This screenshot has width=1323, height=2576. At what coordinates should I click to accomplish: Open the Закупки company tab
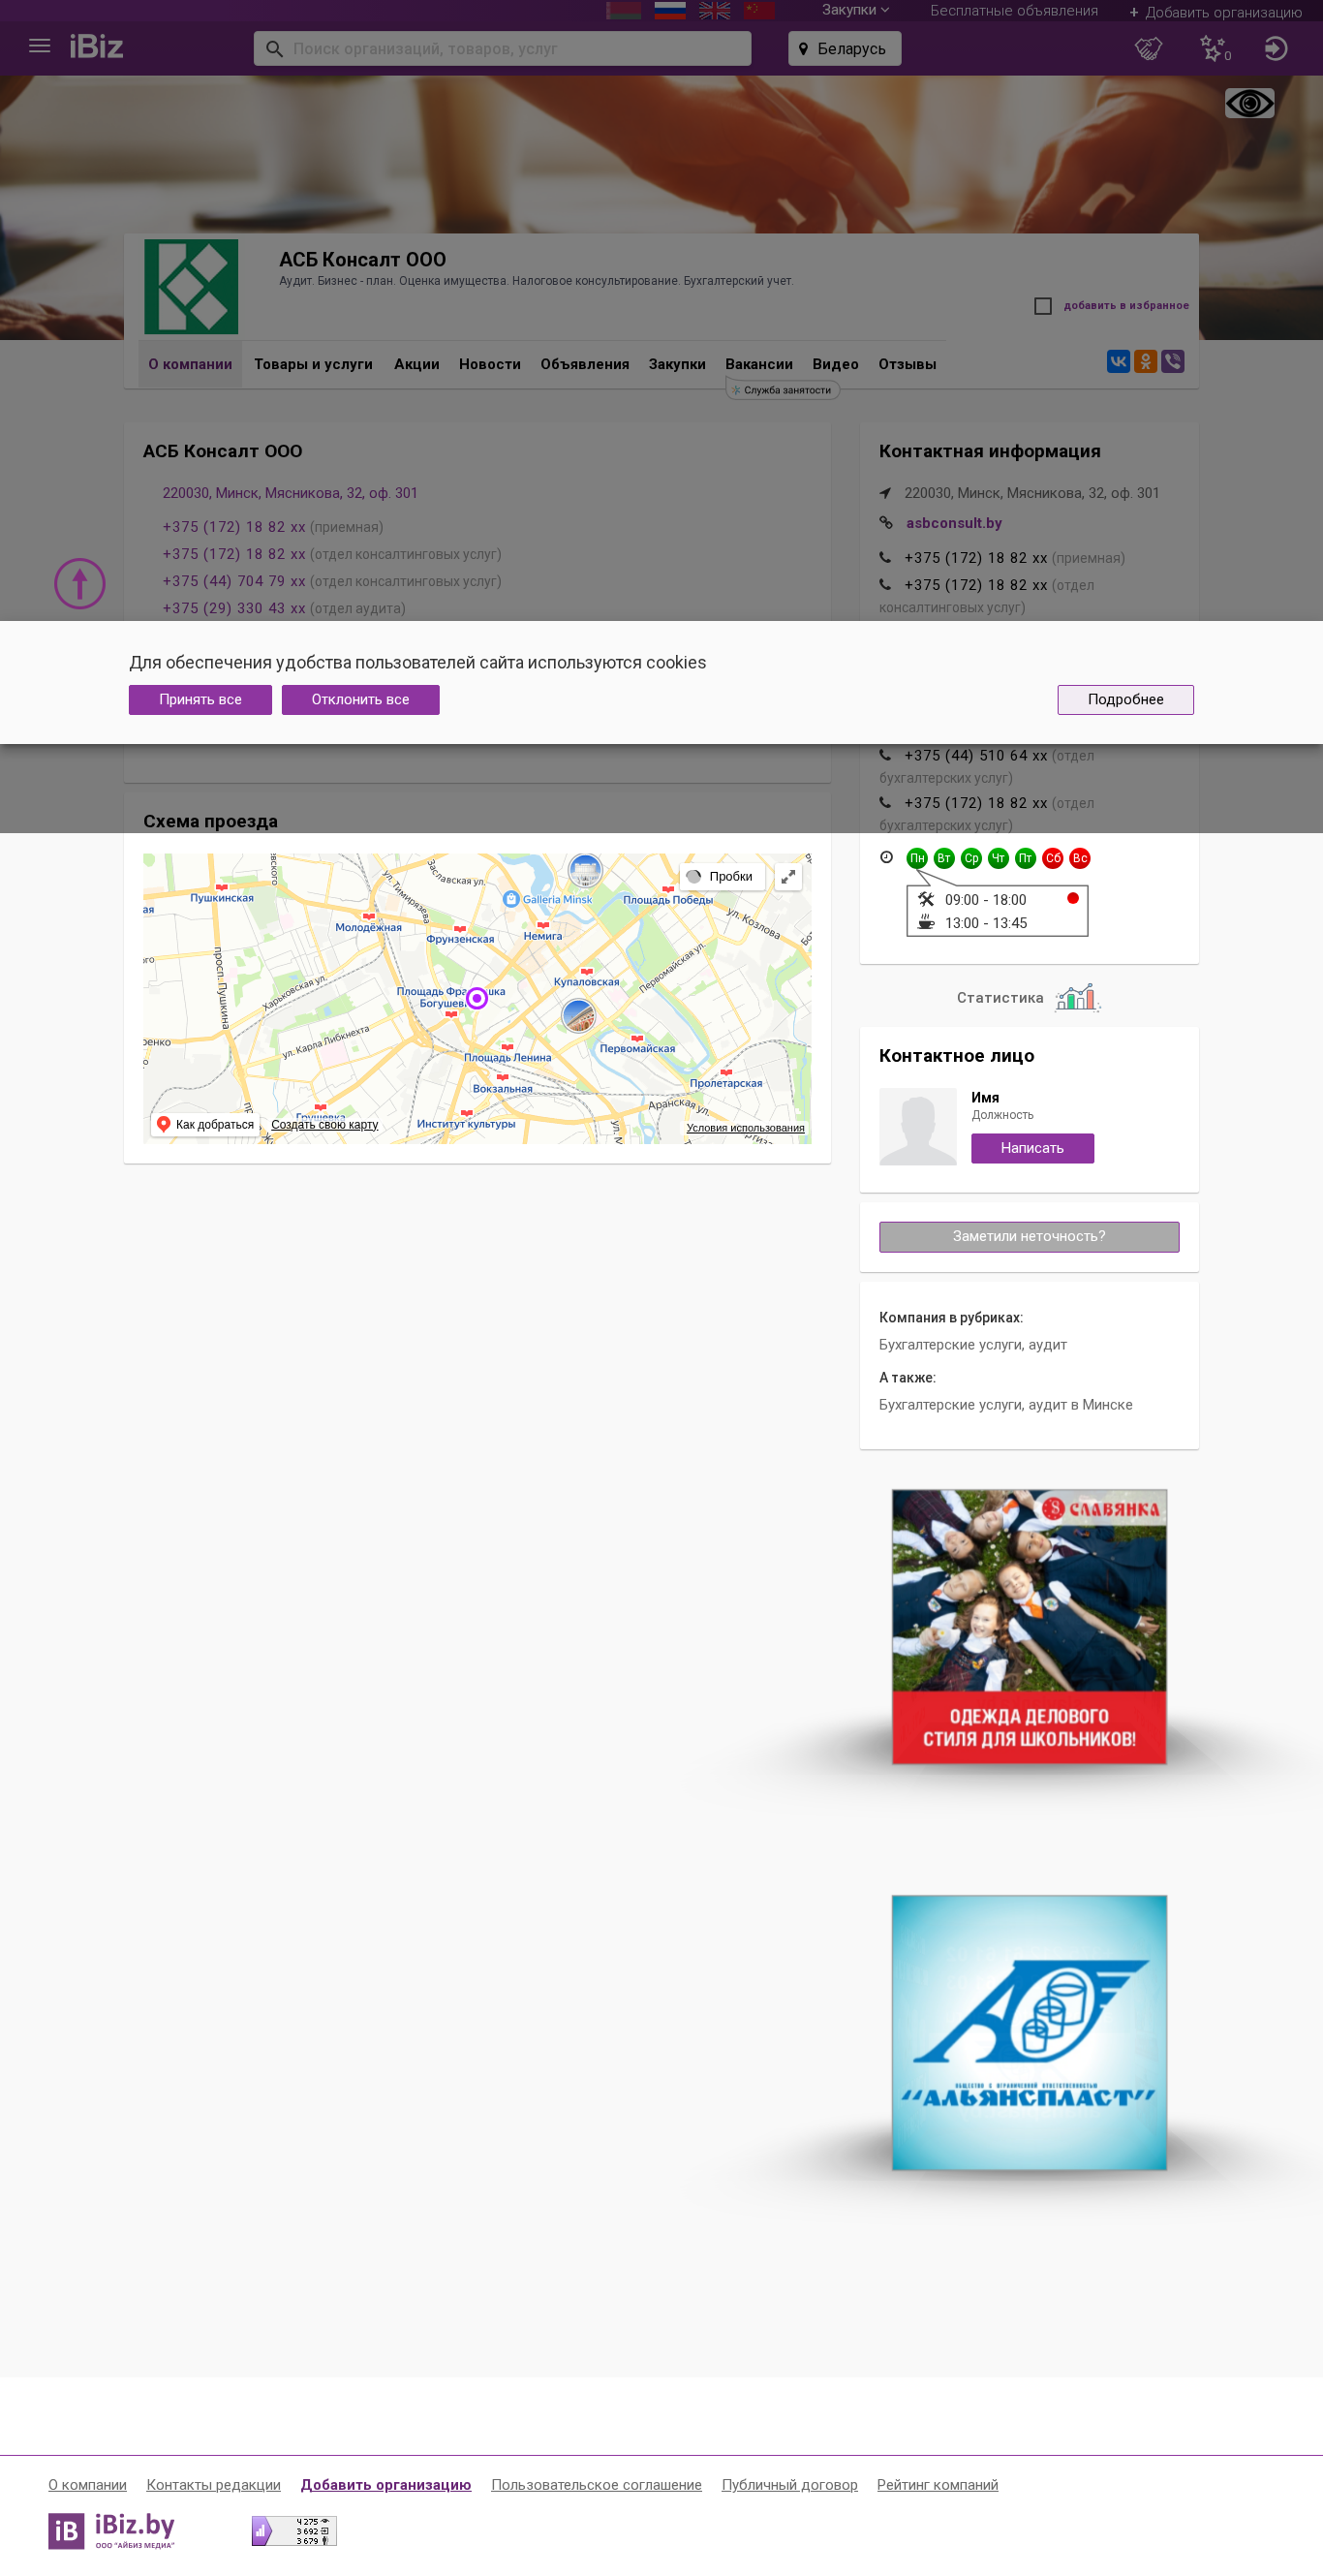coord(677,364)
